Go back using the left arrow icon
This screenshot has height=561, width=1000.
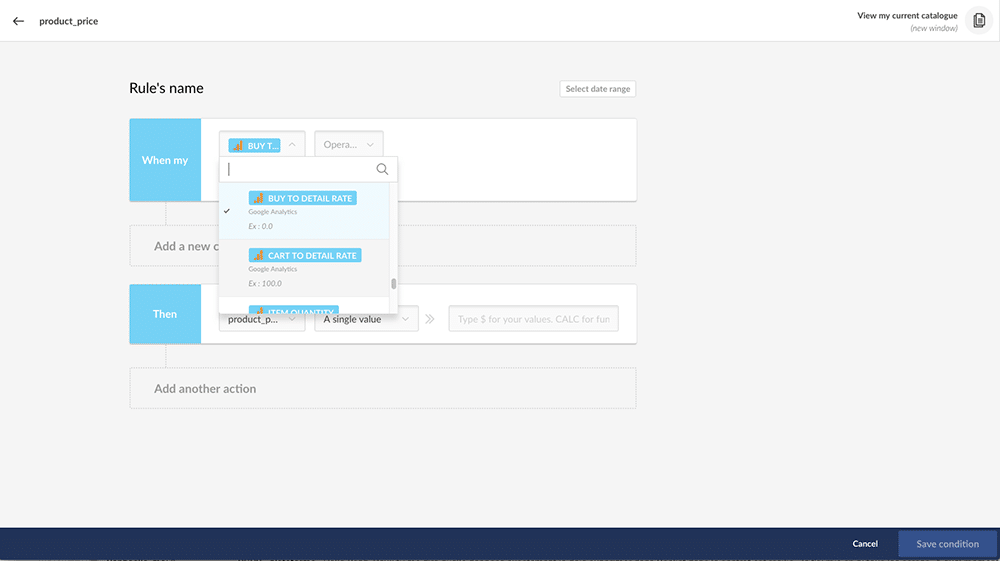pyautogui.click(x=18, y=21)
